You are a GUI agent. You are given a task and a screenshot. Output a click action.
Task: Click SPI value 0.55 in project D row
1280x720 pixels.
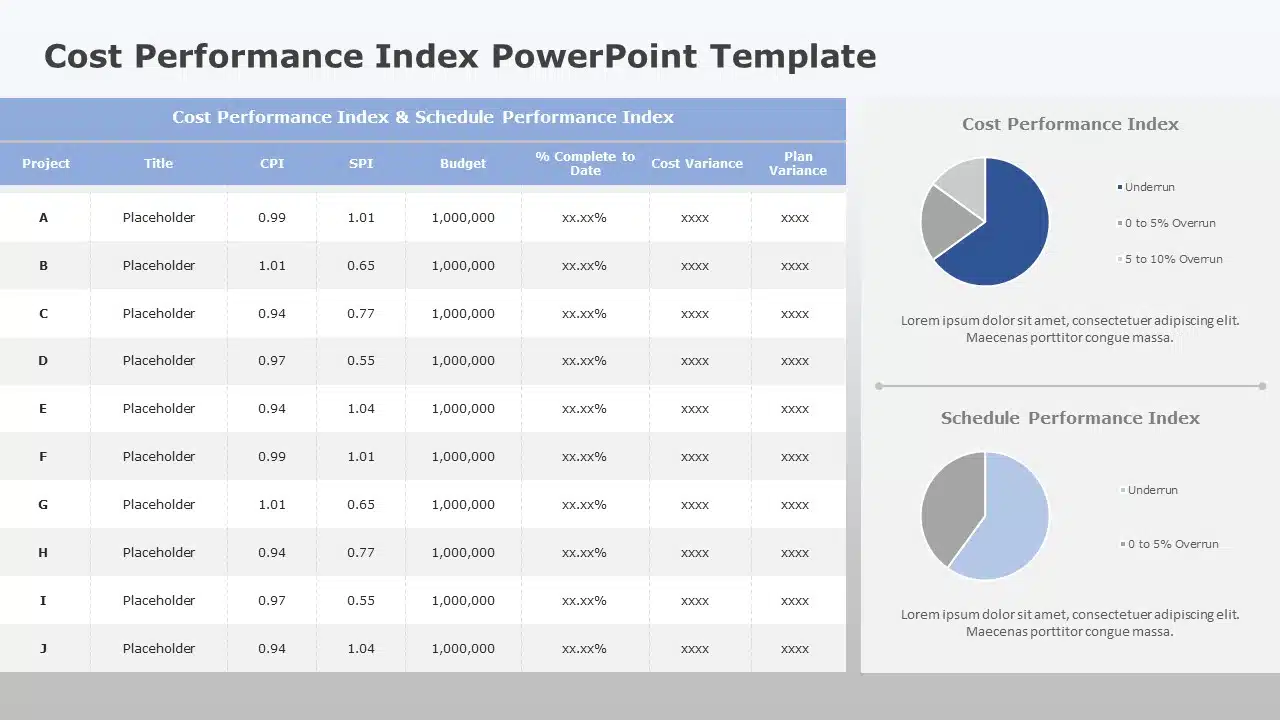[x=361, y=360]
